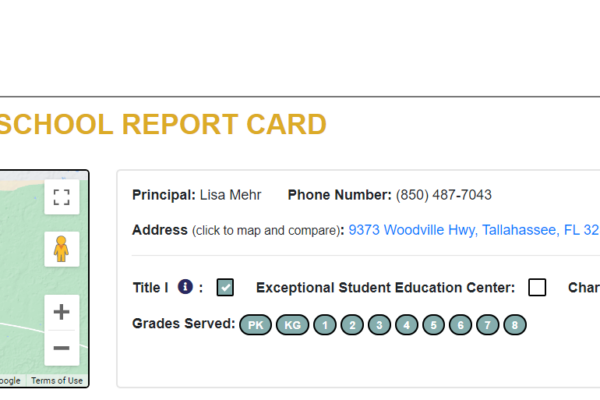Click the Street View pegman icon
Screen dimensions: 600x400
point(62,249)
